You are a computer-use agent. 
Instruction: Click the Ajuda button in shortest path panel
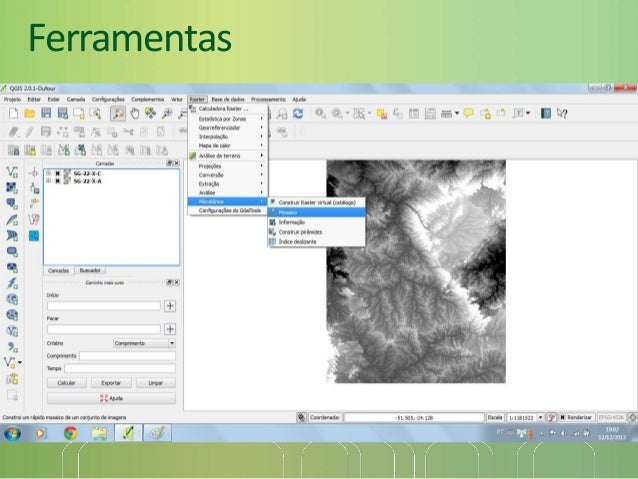[111, 398]
